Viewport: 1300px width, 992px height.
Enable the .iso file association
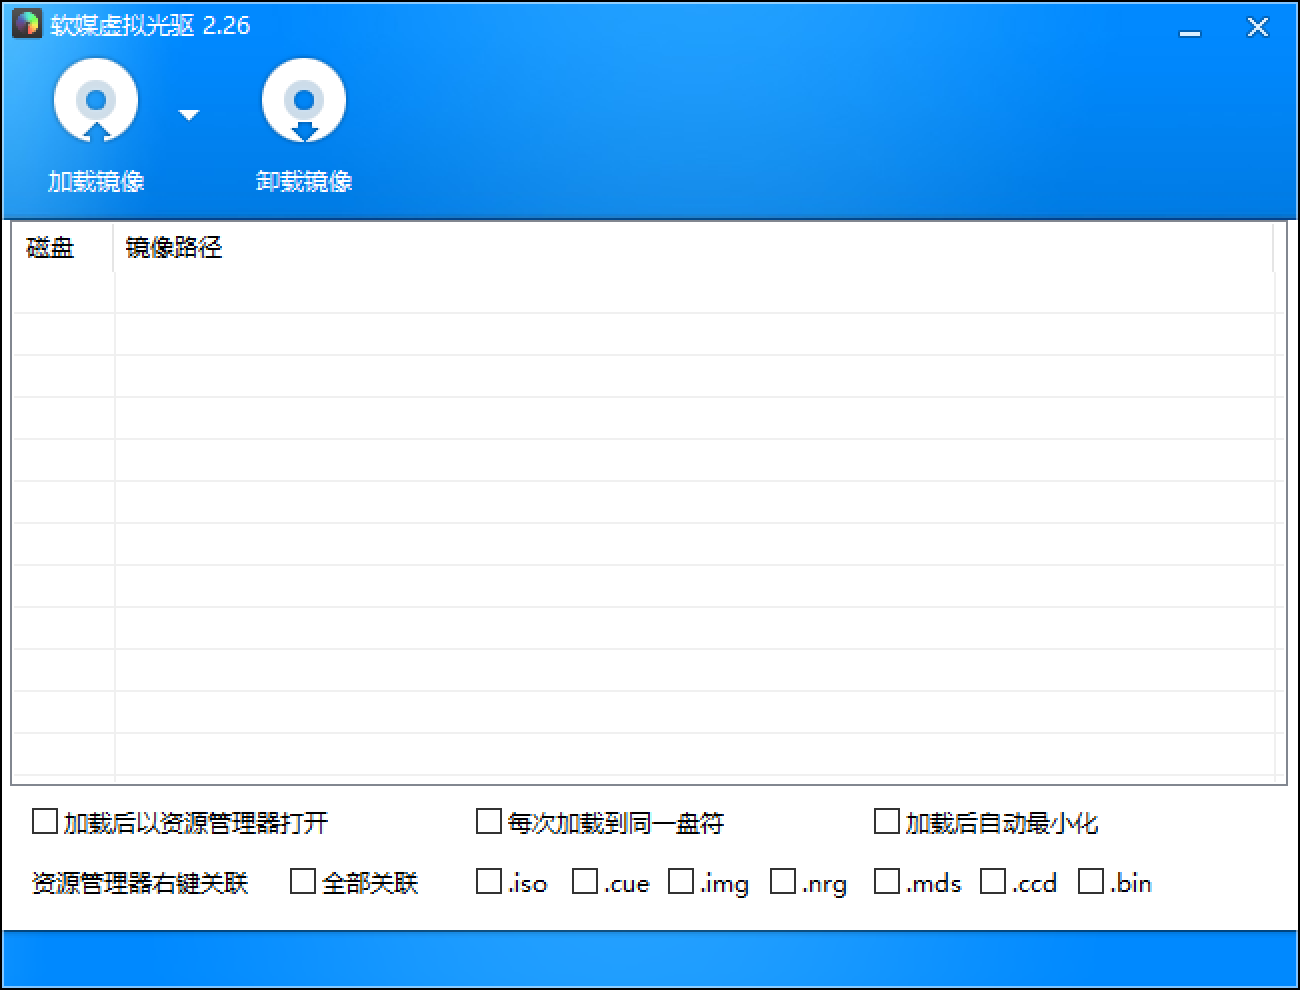(x=489, y=882)
